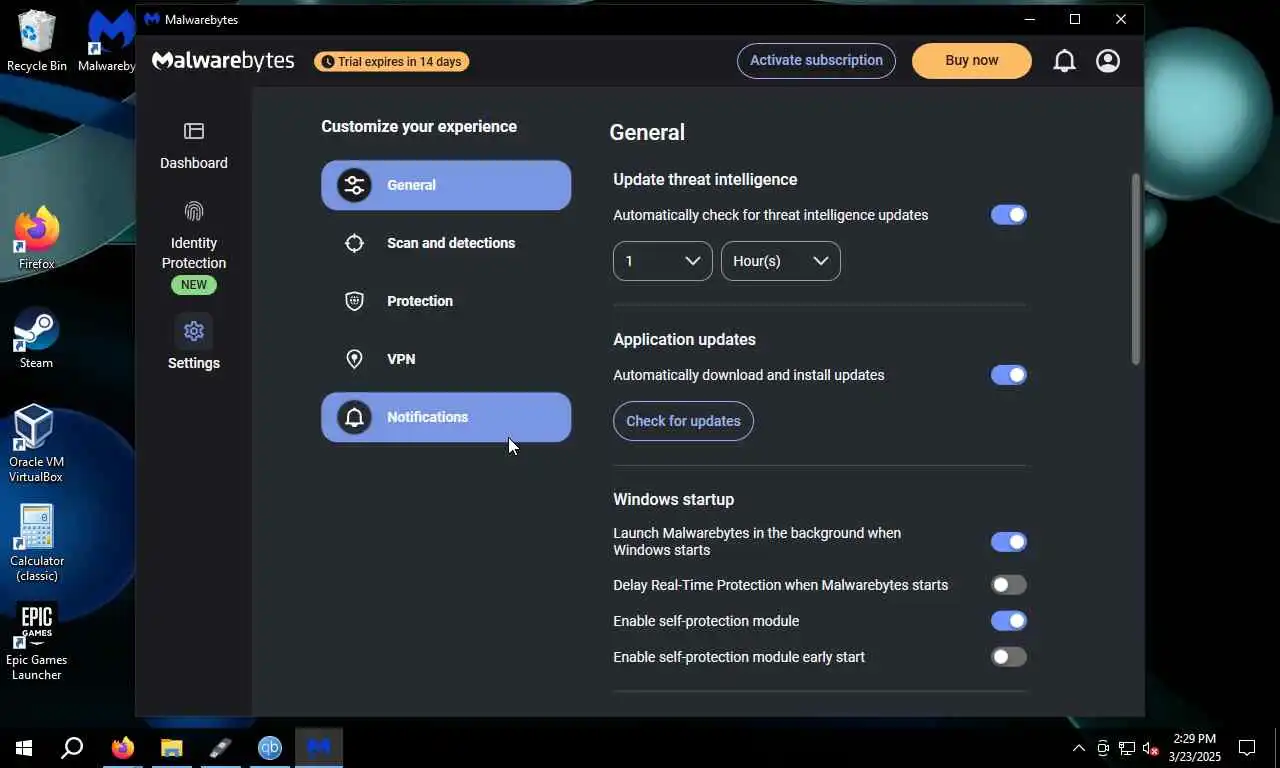
Task: Enable self-protection module early start
Action: coord(1008,657)
